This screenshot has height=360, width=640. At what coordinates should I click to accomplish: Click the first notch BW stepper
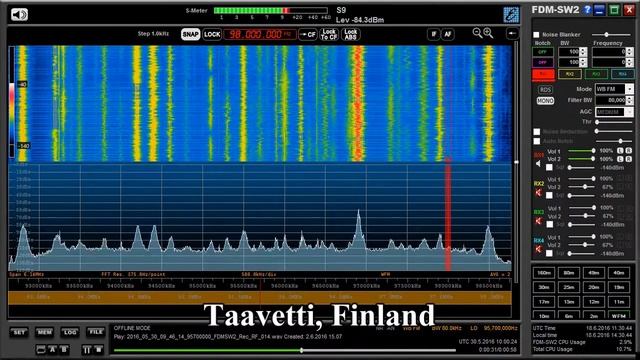[x=583, y=52]
